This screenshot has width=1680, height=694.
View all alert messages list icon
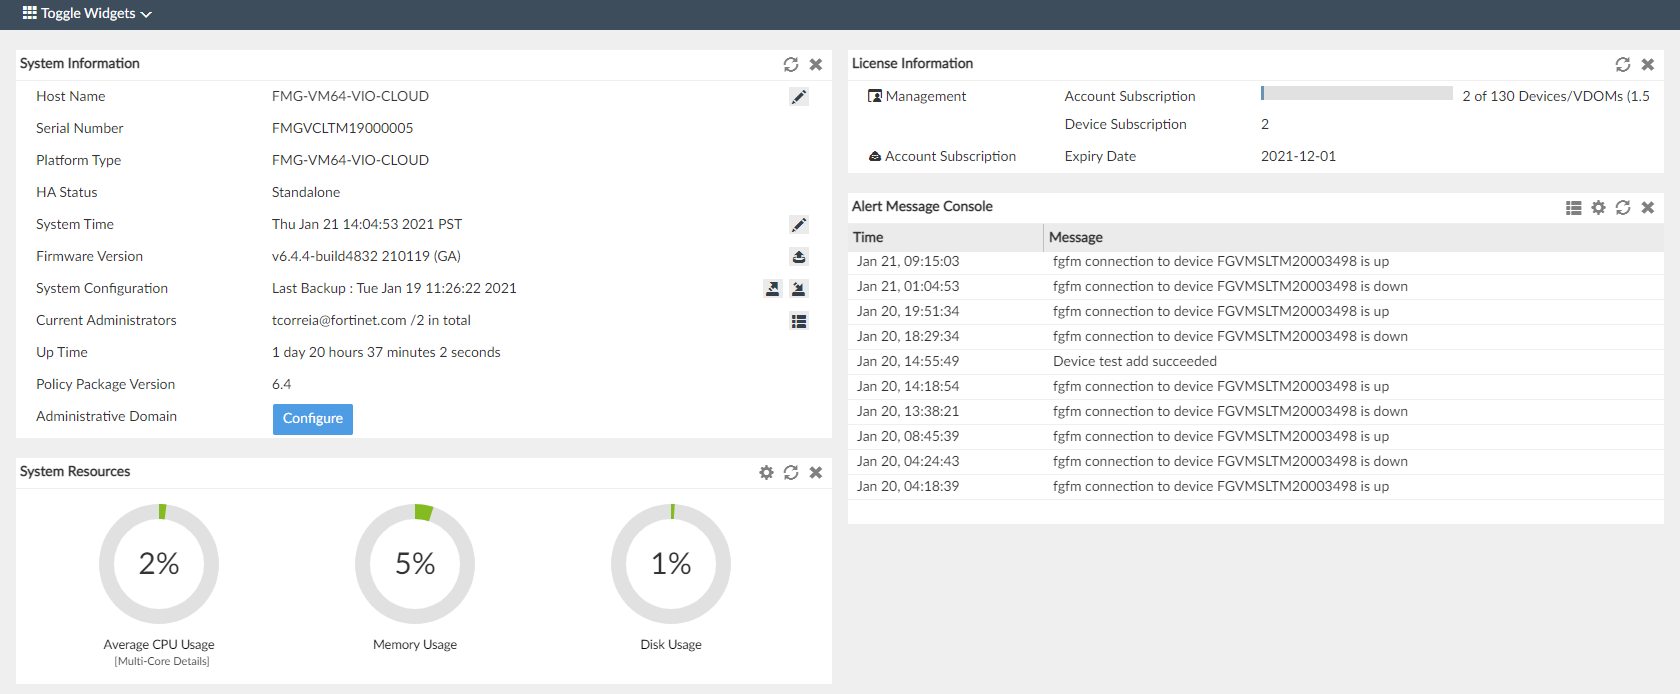pyautogui.click(x=1573, y=207)
